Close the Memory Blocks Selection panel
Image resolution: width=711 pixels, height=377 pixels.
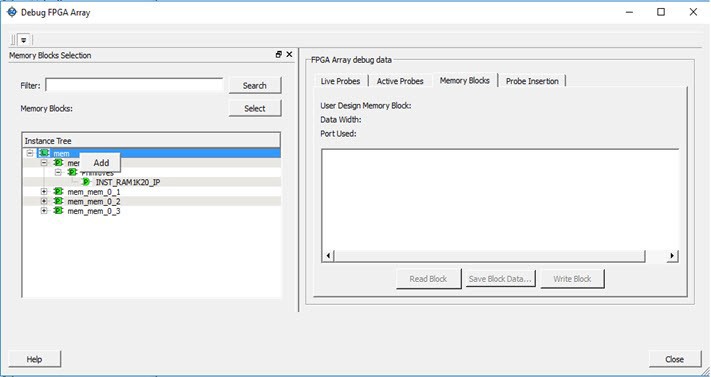coord(289,54)
